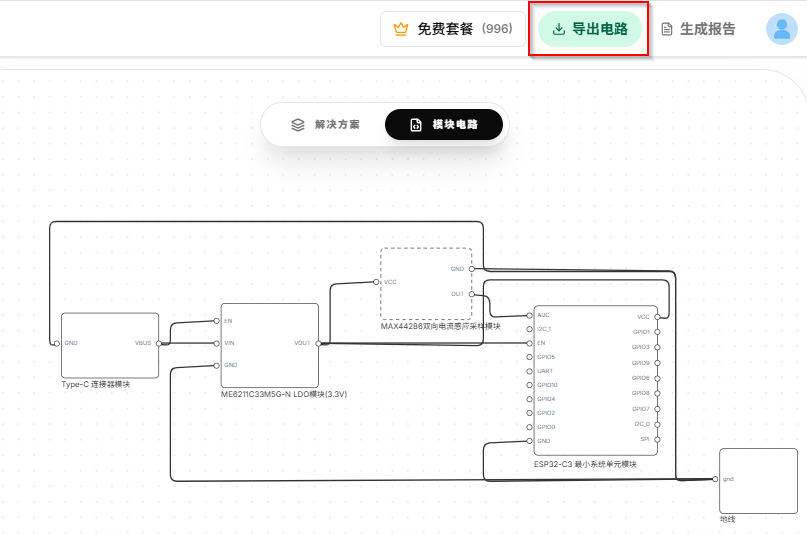Click the VBUS pin on Type-C module
This screenshot has width=807, height=534.
[159, 344]
